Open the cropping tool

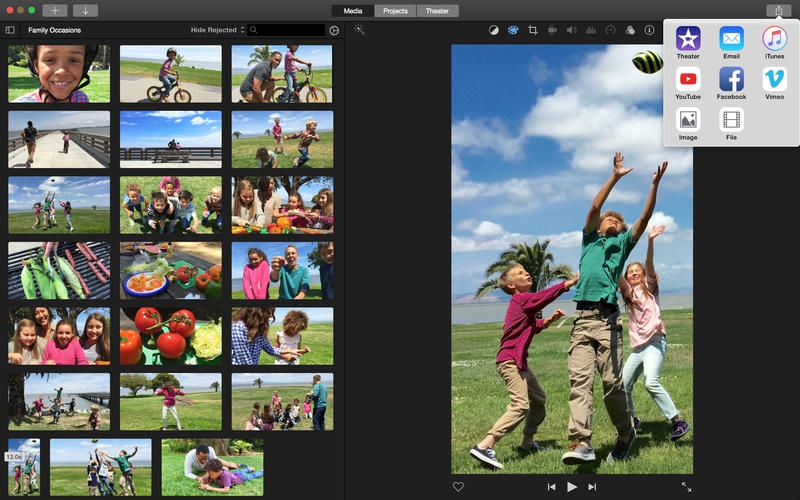(532, 30)
